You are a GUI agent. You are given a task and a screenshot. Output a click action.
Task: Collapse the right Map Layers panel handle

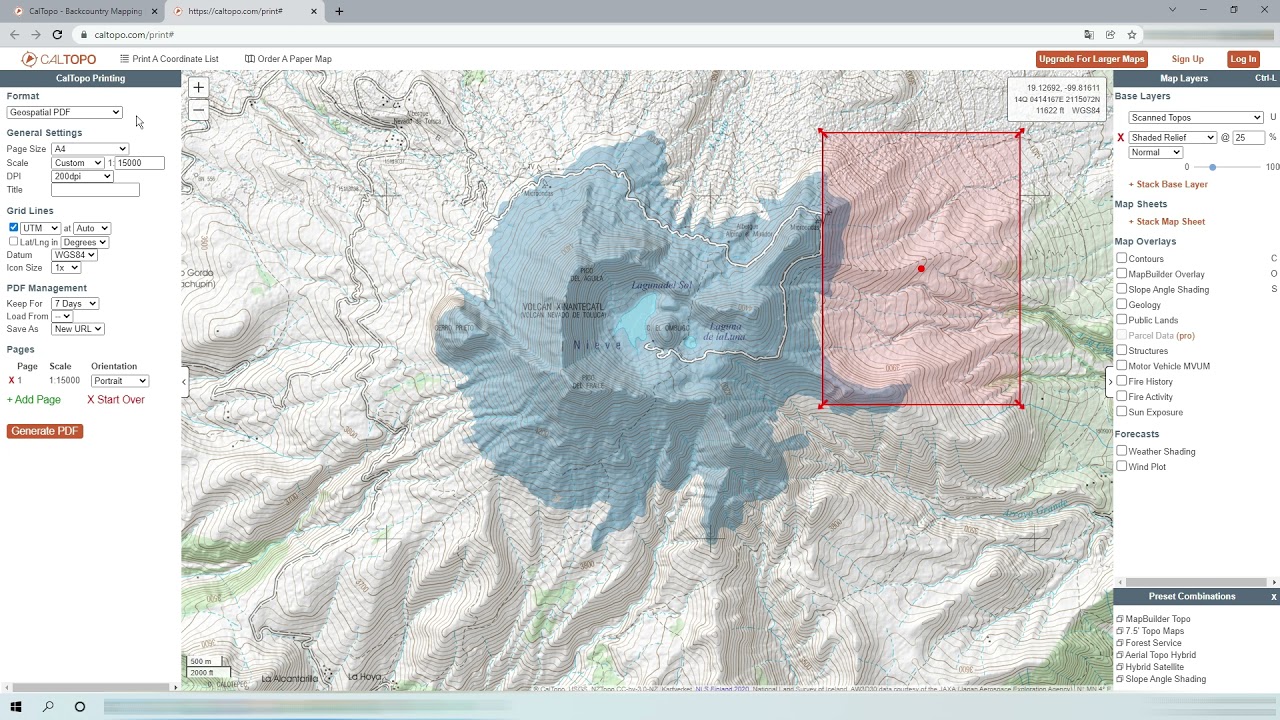1110,382
